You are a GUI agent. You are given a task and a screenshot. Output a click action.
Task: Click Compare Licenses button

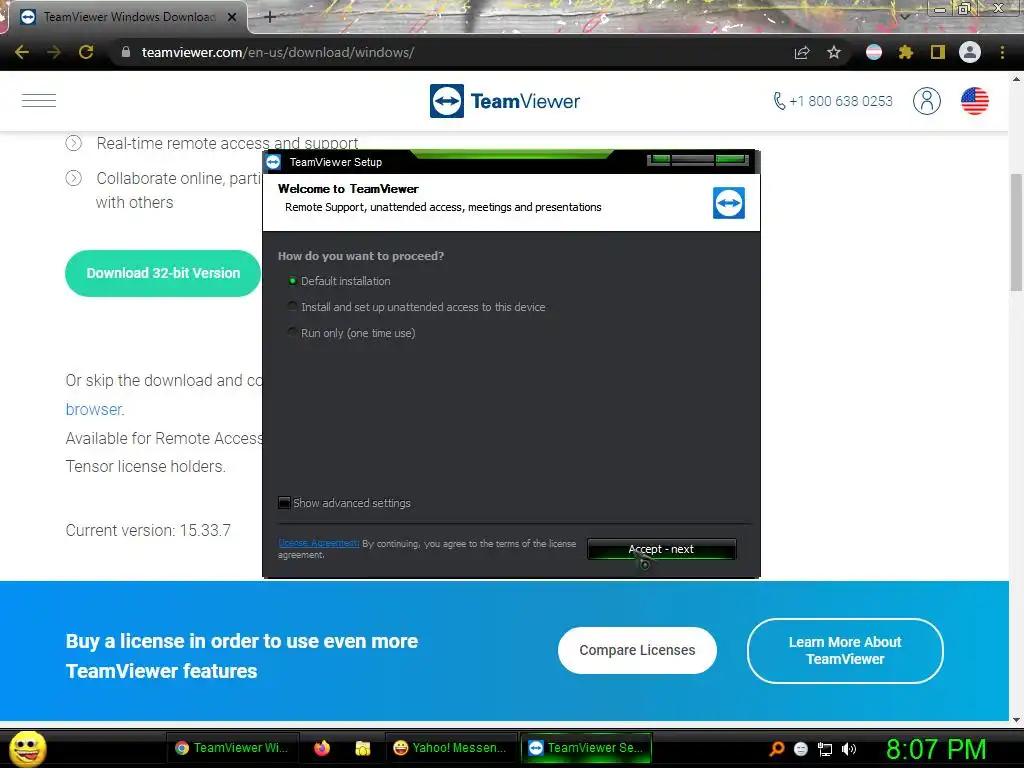(x=637, y=650)
